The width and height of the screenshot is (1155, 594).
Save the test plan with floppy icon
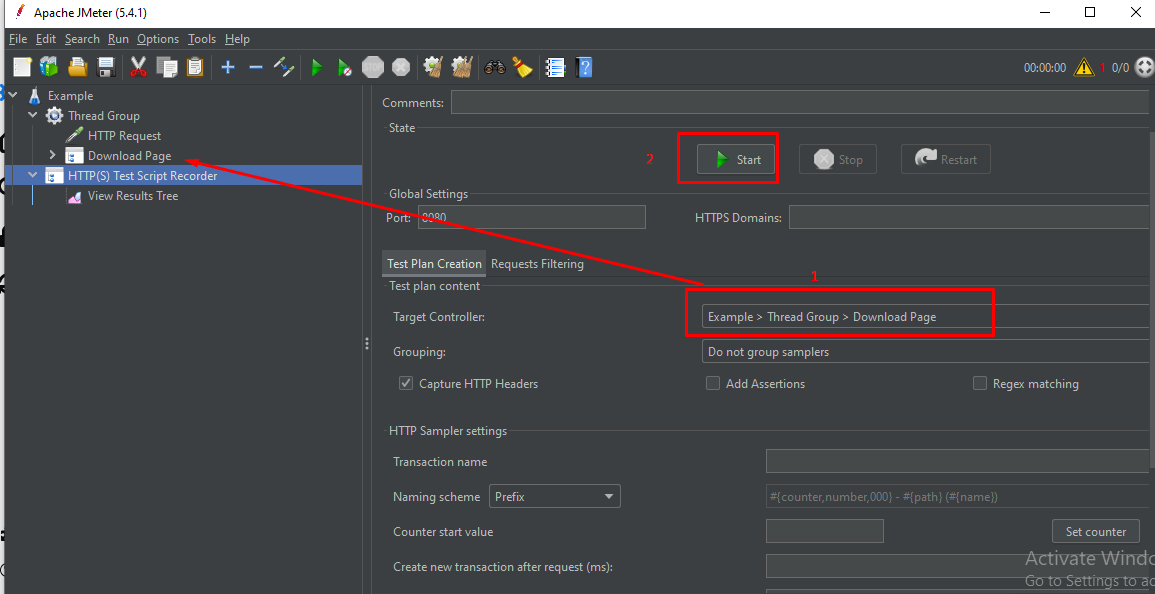[106, 67]
